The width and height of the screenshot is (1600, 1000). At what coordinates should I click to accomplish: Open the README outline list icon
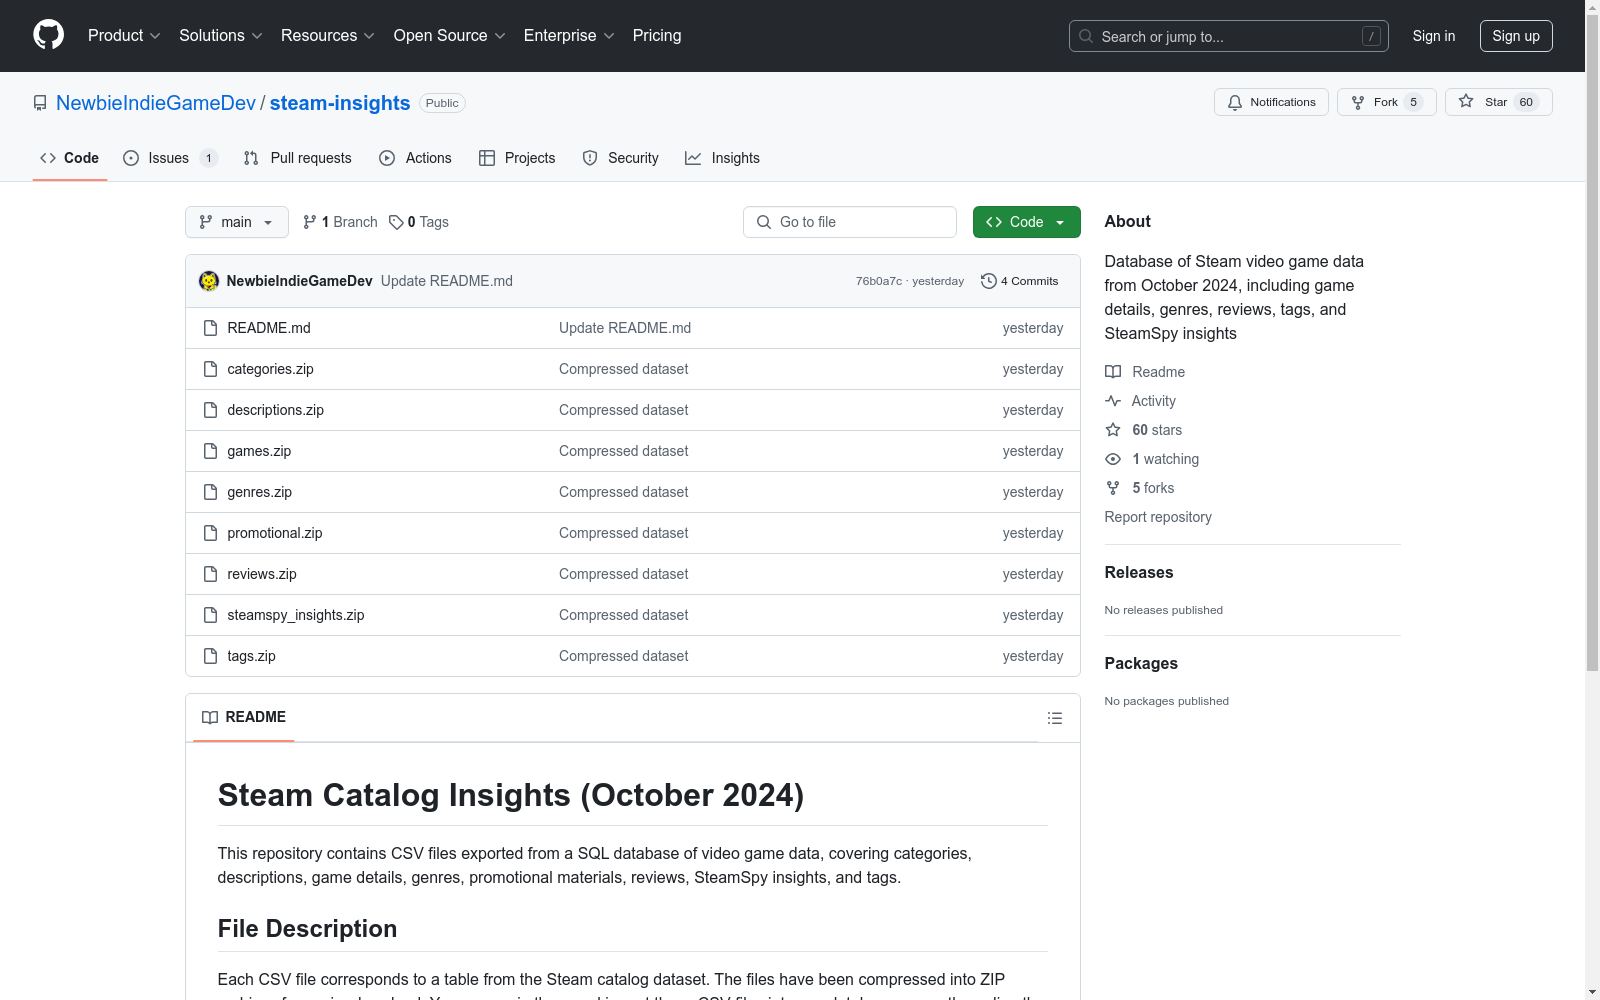coord(1055,718)
